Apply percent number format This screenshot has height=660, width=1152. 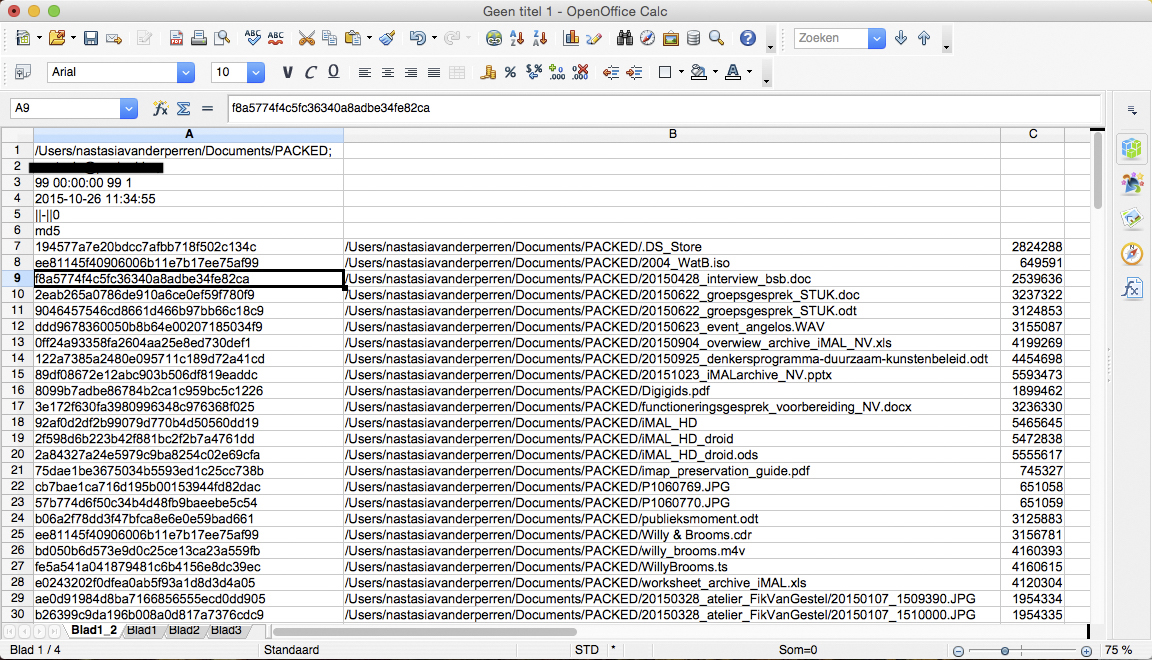510,72
